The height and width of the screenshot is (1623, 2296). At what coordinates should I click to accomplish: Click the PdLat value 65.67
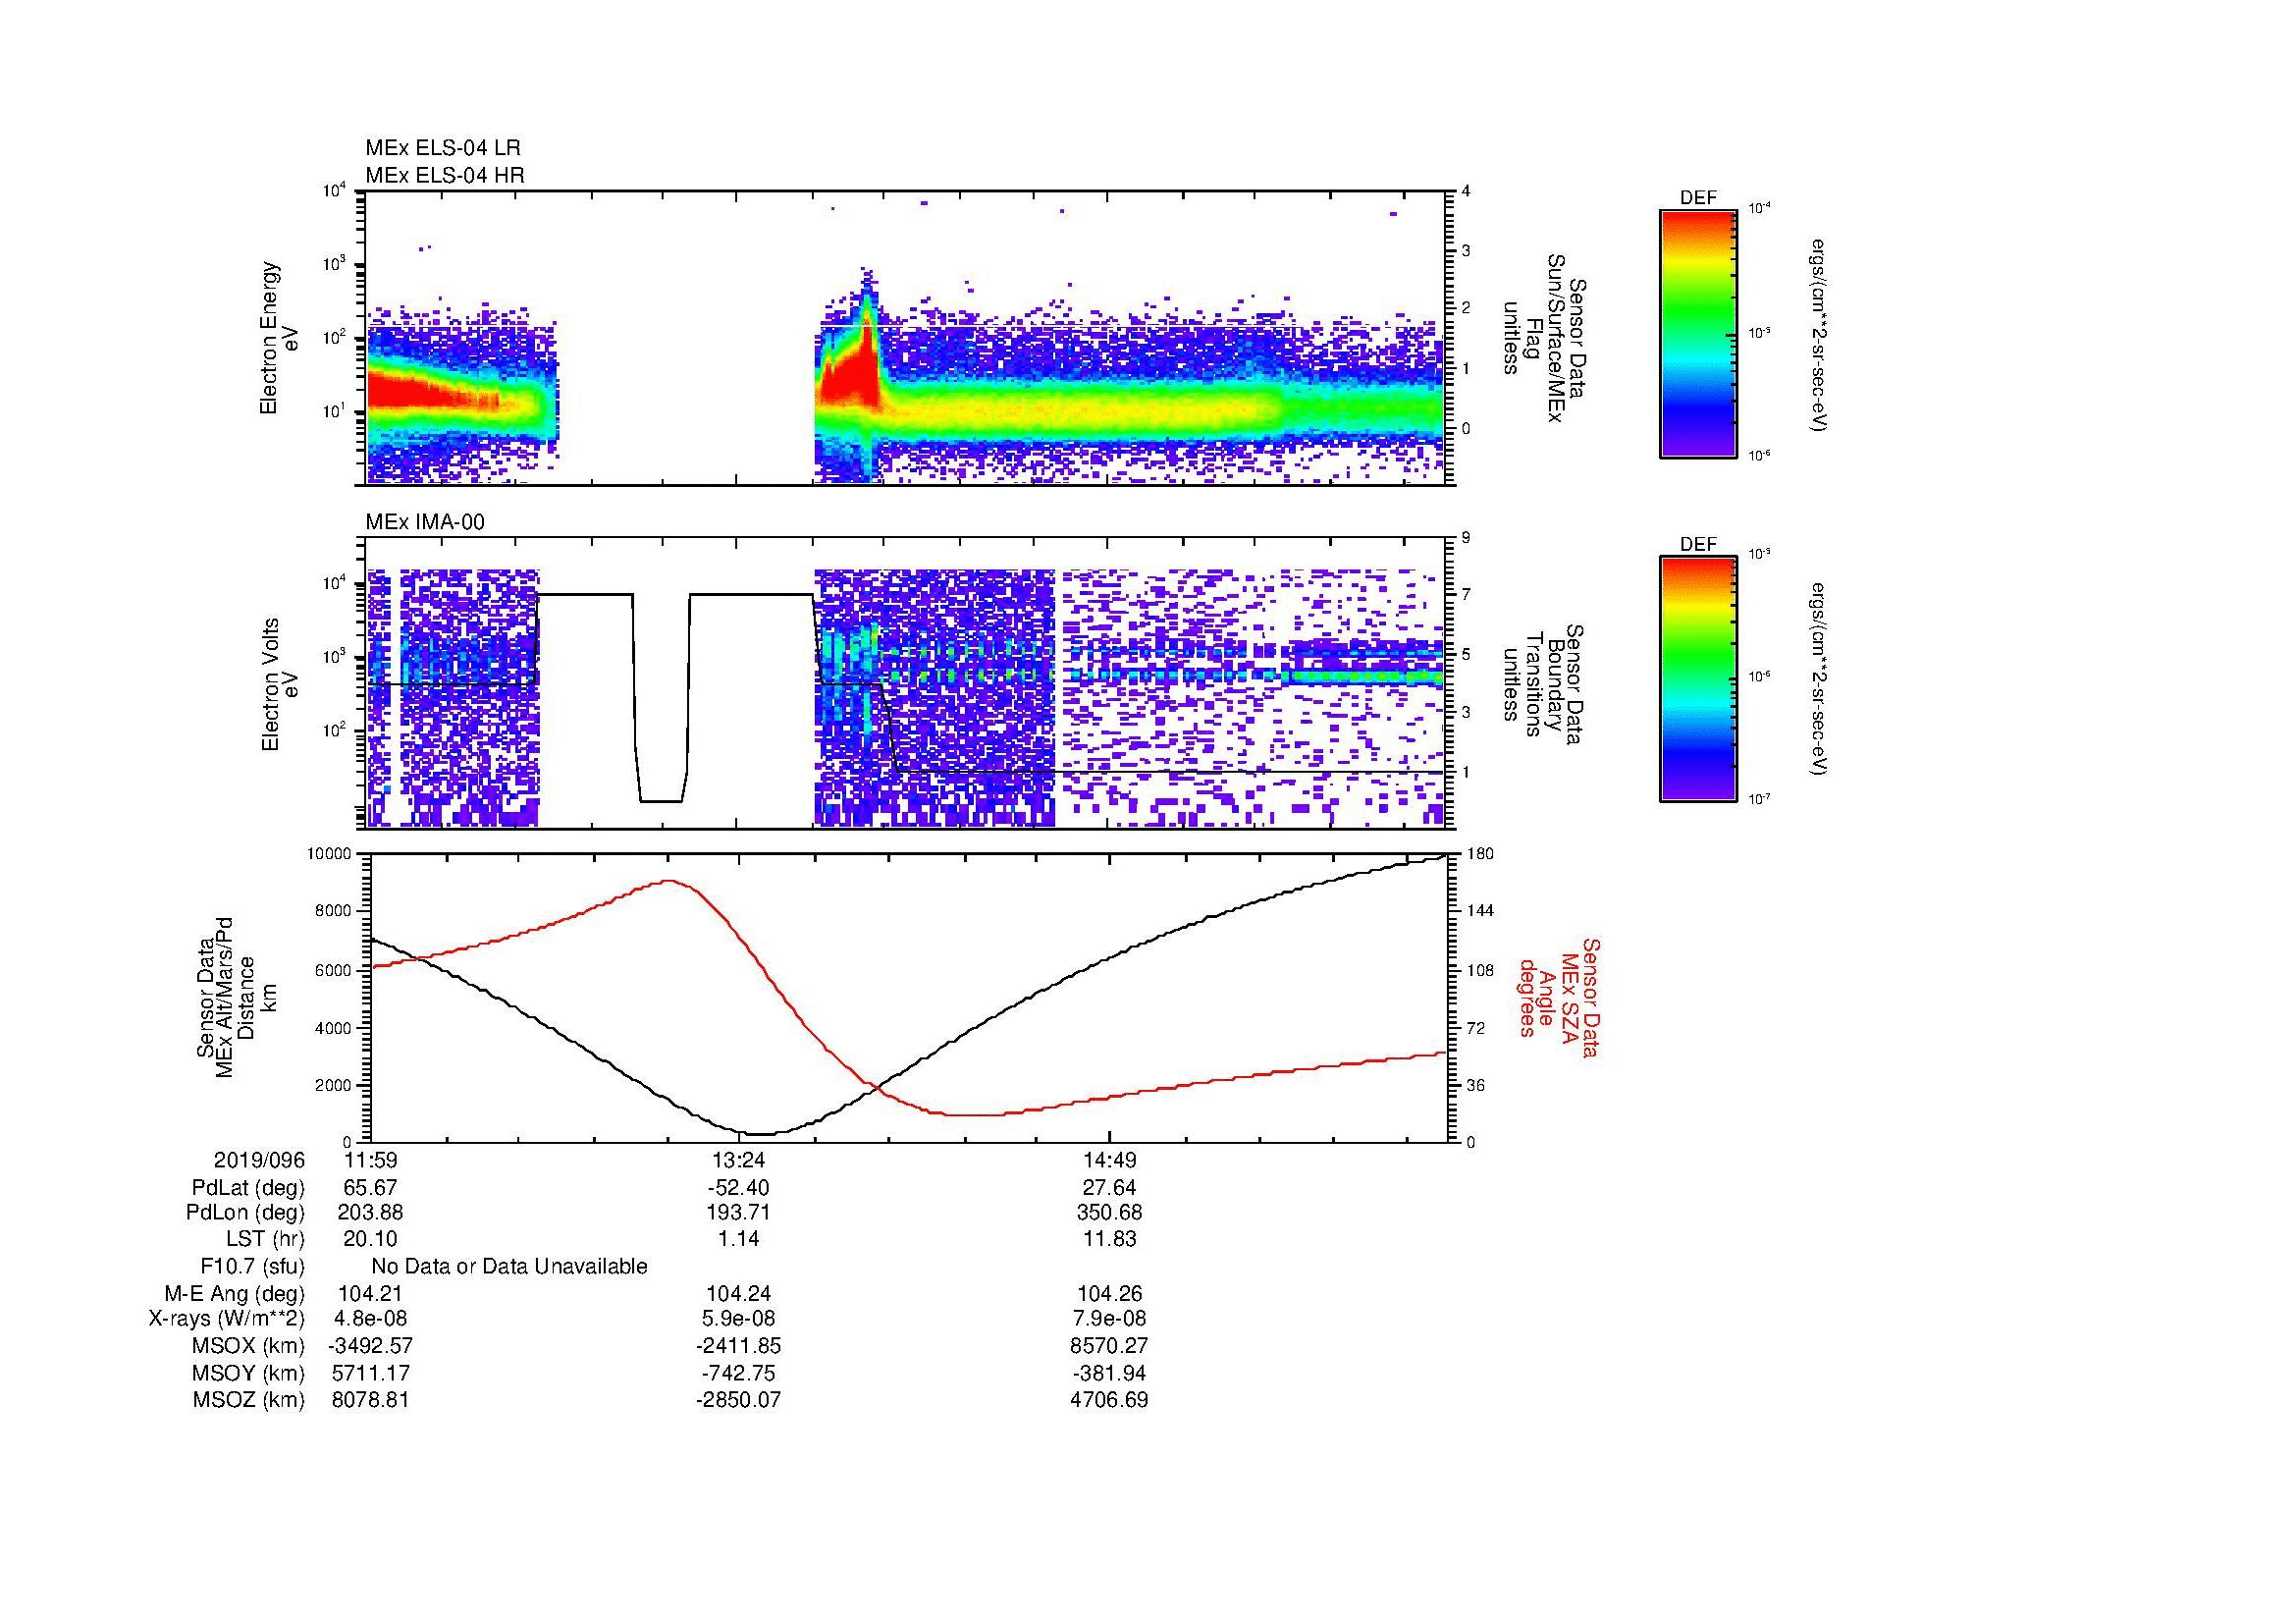(x=370, y=1188)
